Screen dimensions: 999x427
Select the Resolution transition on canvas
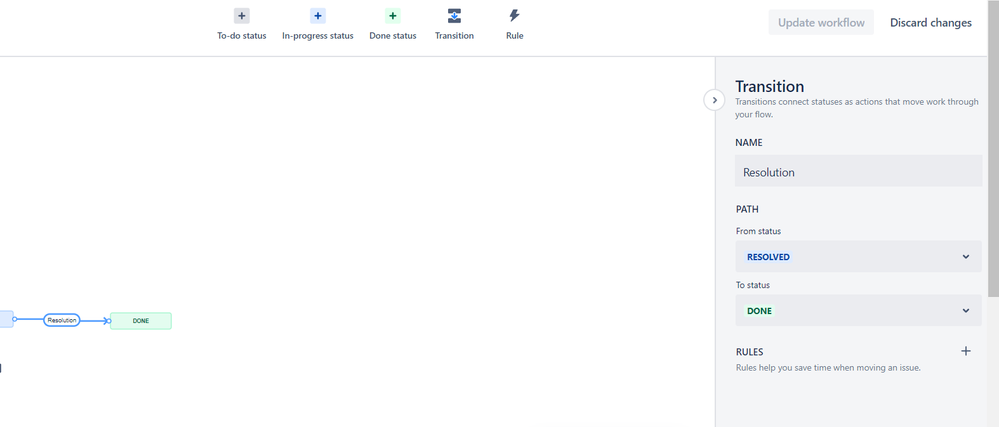[x=62, y=321]
